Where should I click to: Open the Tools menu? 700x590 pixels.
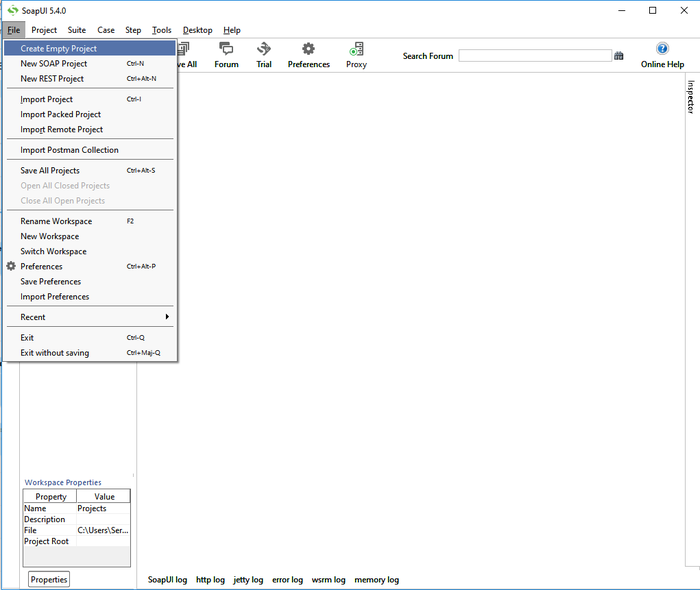(161, 30)
